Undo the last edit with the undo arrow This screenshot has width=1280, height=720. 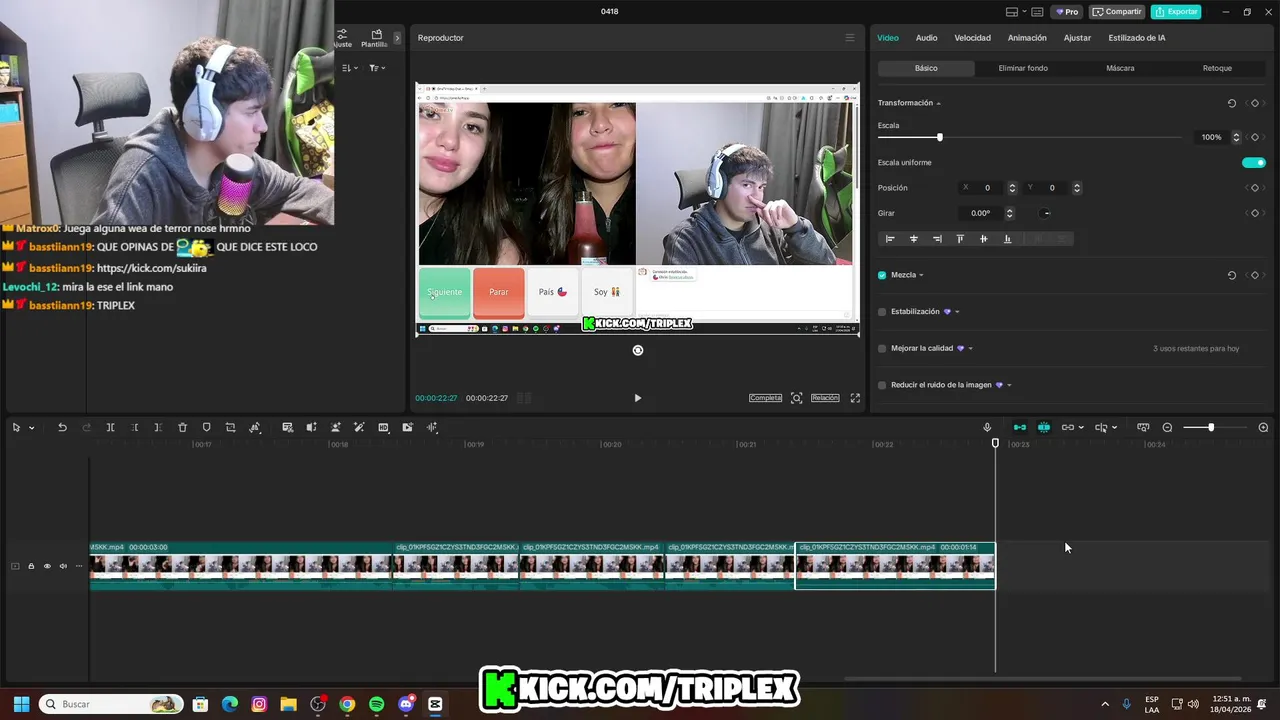[x=62, y=427]
